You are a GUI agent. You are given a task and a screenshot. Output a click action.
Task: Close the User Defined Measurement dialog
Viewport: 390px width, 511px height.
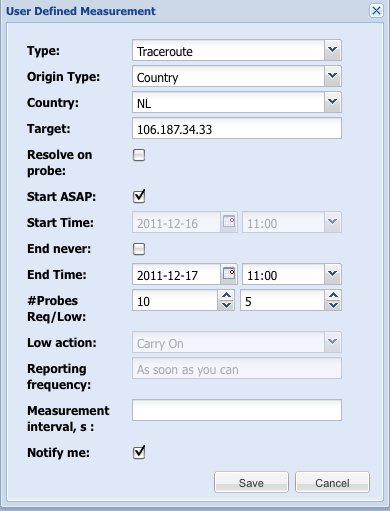[376, 11]
